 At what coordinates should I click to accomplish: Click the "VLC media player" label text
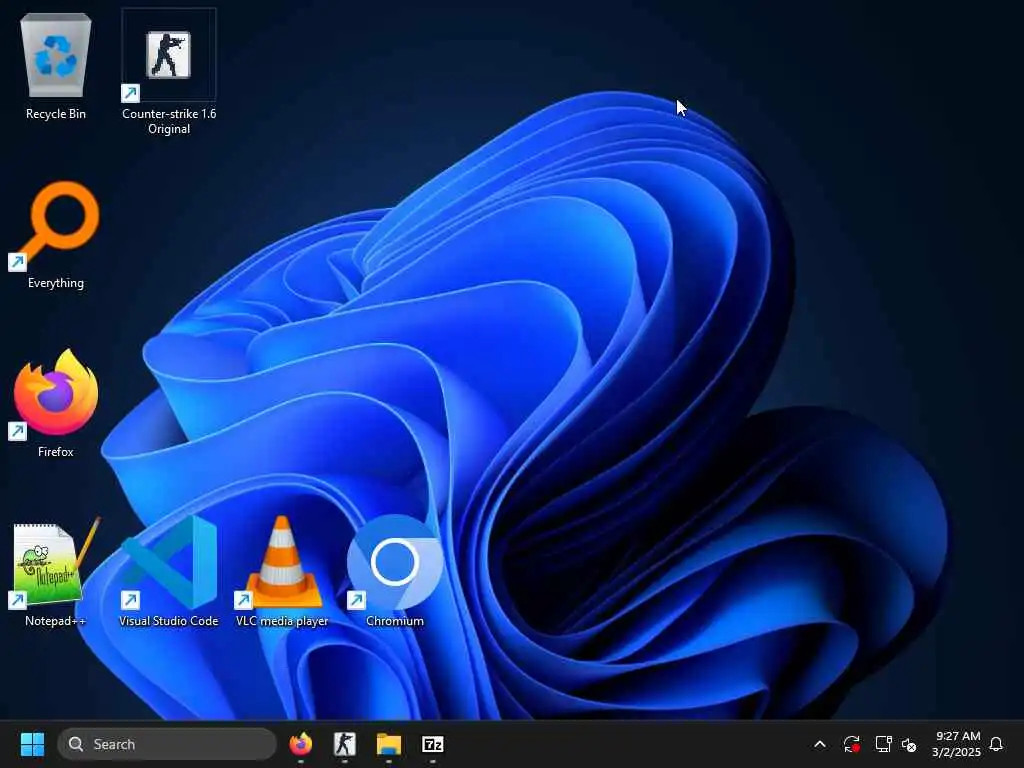[282, 621]
